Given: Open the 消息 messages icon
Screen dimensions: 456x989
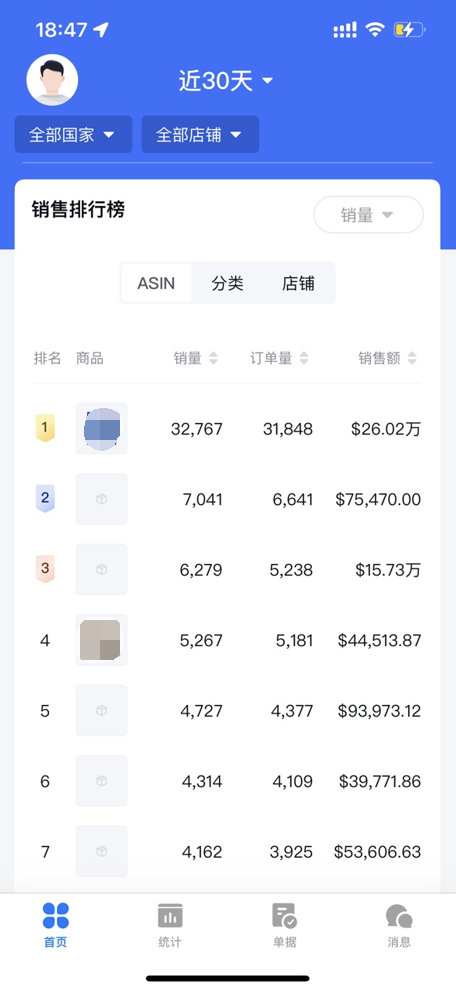Looking at the screenshot, I should point(399,916).
